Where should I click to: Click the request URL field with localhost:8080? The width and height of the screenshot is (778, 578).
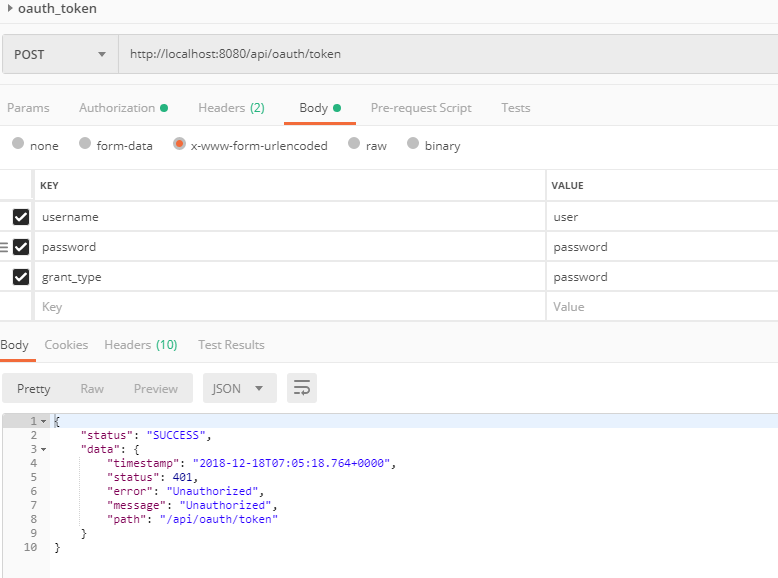(x=448, y=54)
